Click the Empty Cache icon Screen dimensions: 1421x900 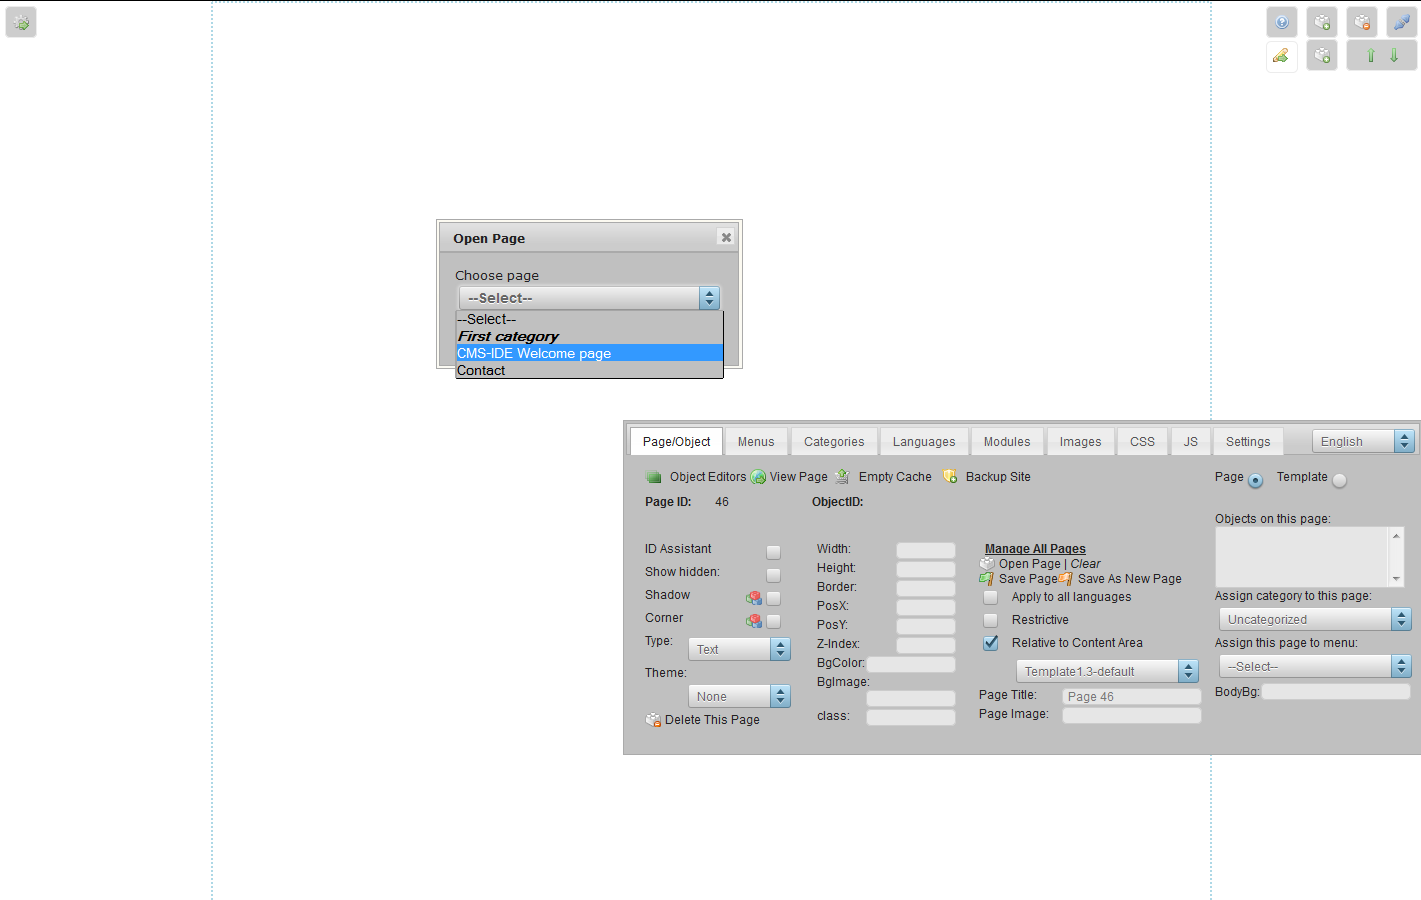click(841, 476)
